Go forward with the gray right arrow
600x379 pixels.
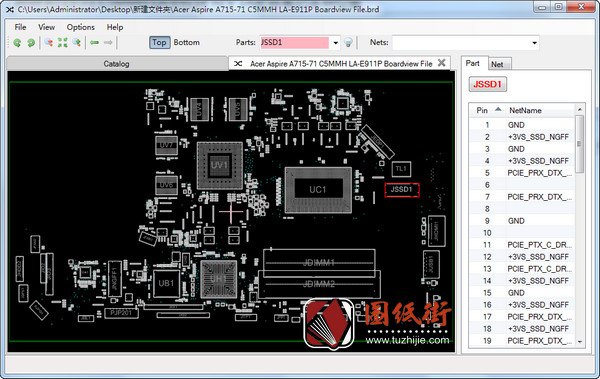[108, 42]
